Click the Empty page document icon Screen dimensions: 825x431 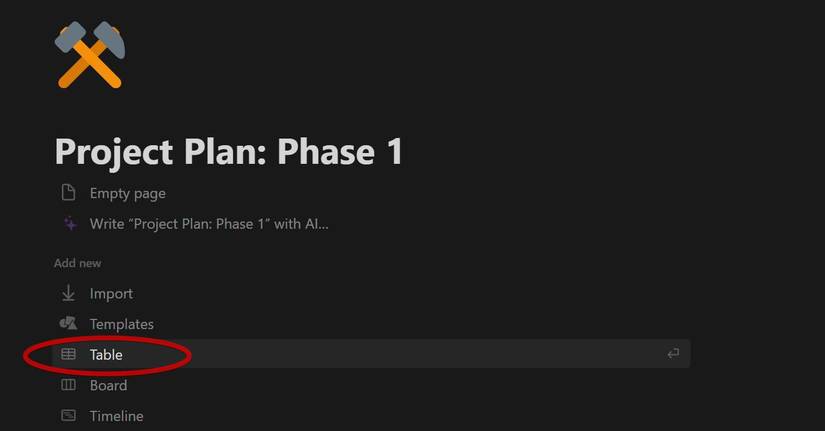(68, 193)
